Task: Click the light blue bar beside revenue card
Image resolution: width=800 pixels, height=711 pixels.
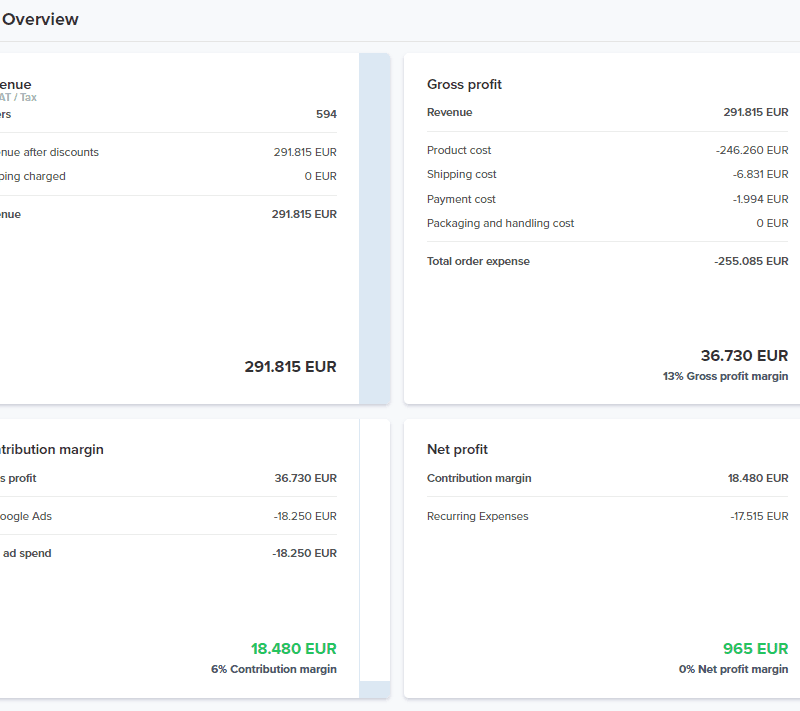Action: tap(374, 228)
